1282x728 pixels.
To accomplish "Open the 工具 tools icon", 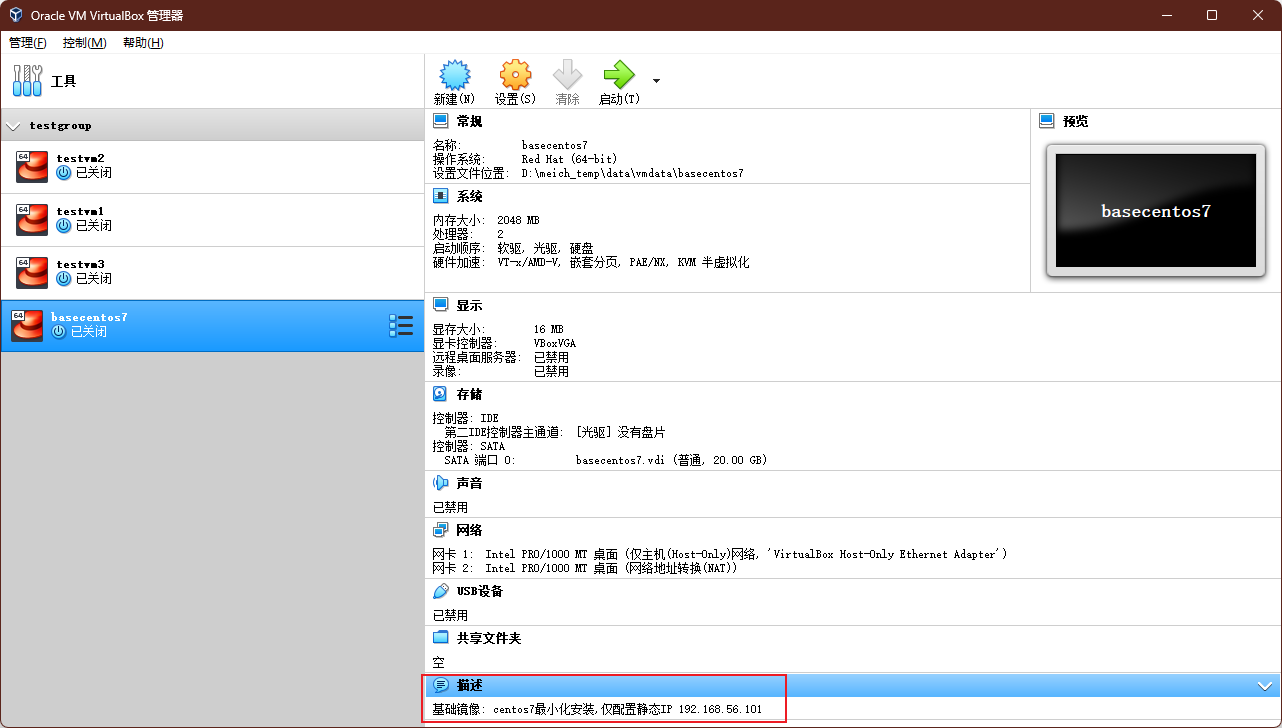I will point(27,81).
